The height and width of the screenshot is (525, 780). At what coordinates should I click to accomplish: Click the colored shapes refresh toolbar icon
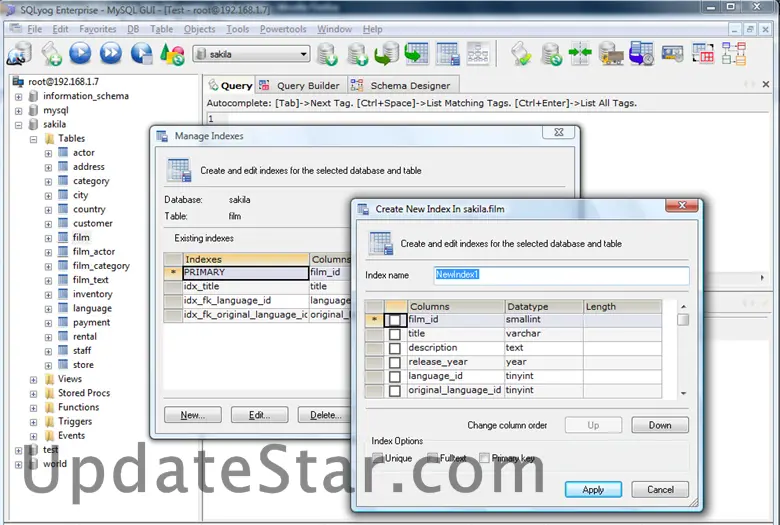pyautogui.click(x=172, y=54)
